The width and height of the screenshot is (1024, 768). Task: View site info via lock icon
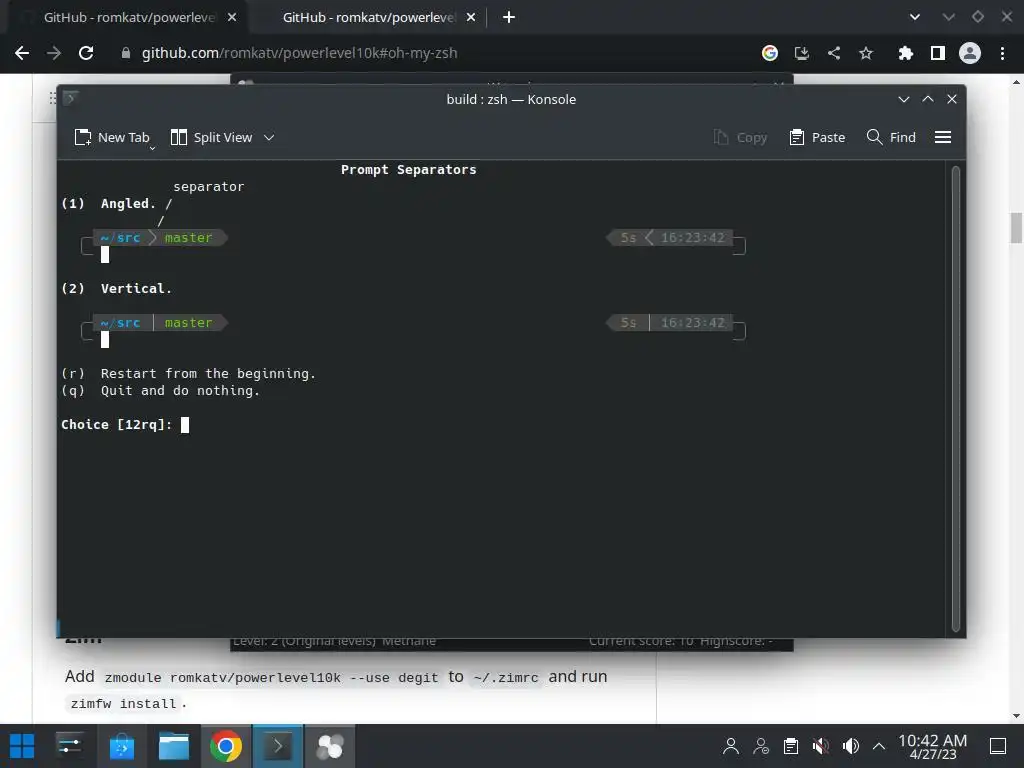click(125, 53)
